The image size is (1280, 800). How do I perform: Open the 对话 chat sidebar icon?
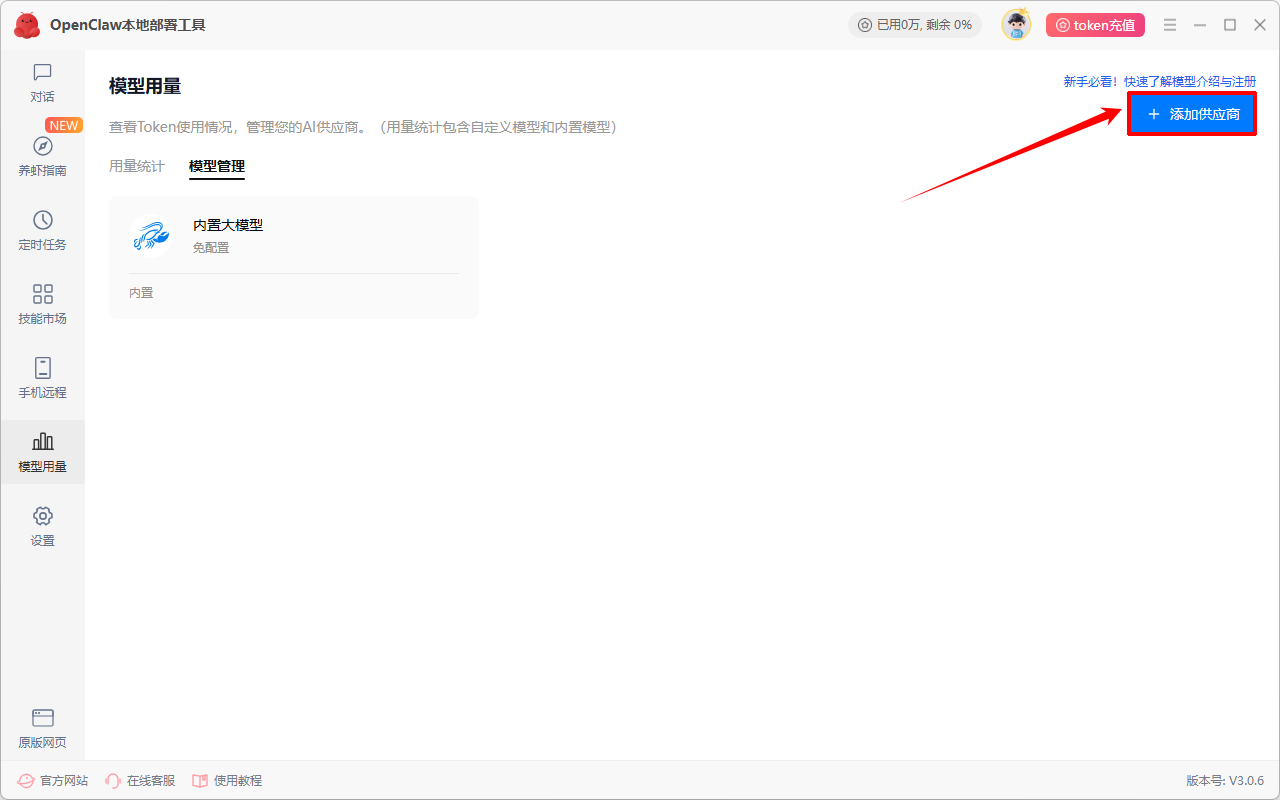point(42,72)
